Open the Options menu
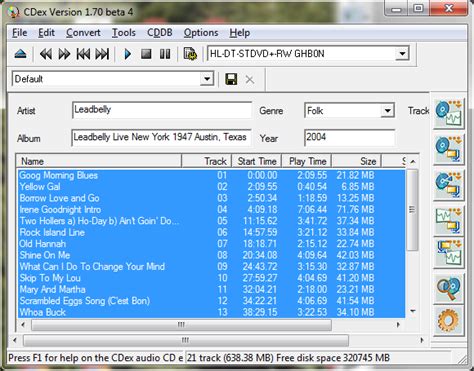 click(201, 33)
